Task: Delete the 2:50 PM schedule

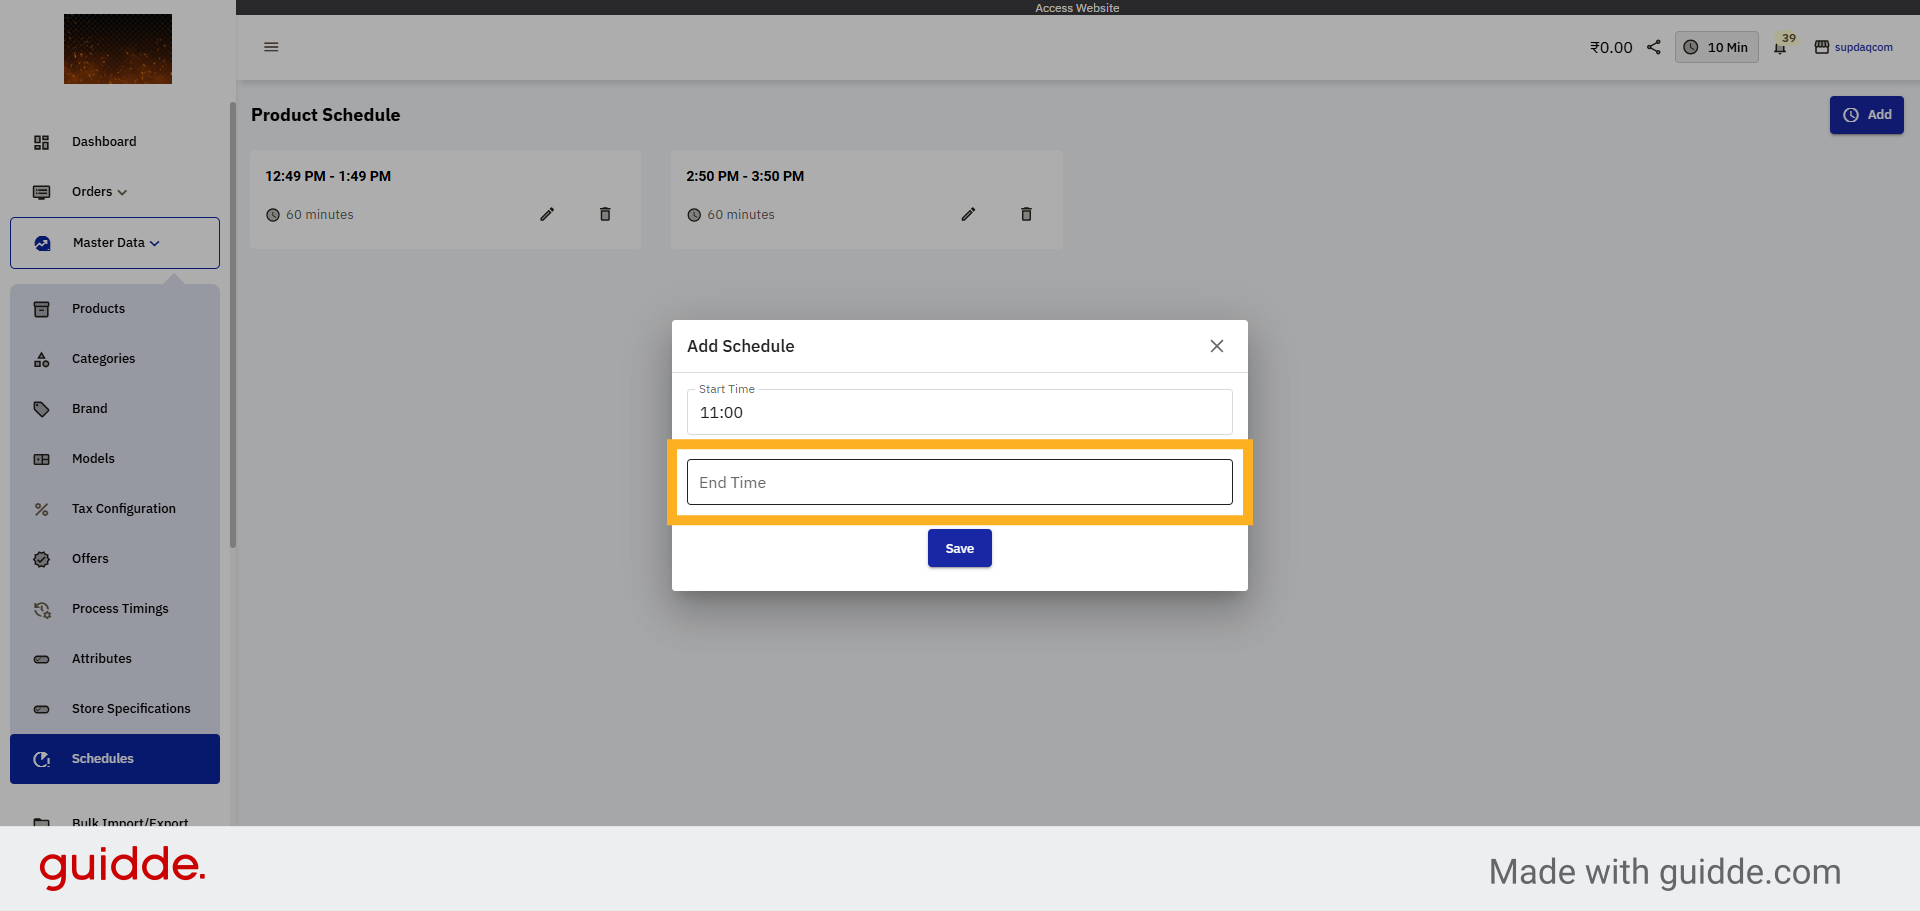Action: (1026, 214)
